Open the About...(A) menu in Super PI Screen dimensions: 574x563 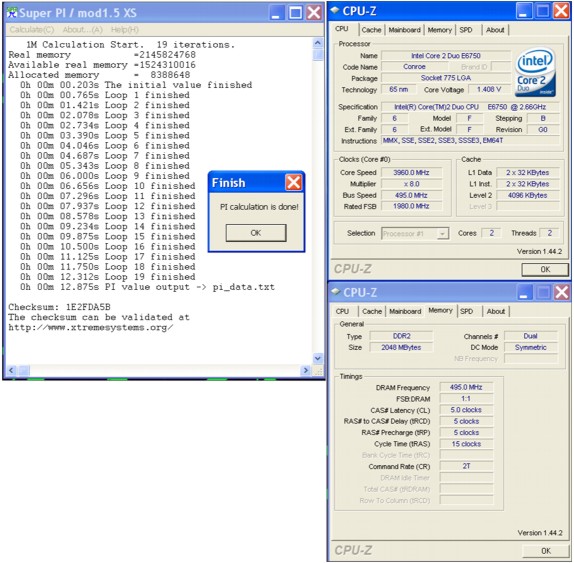click(82, 30)
